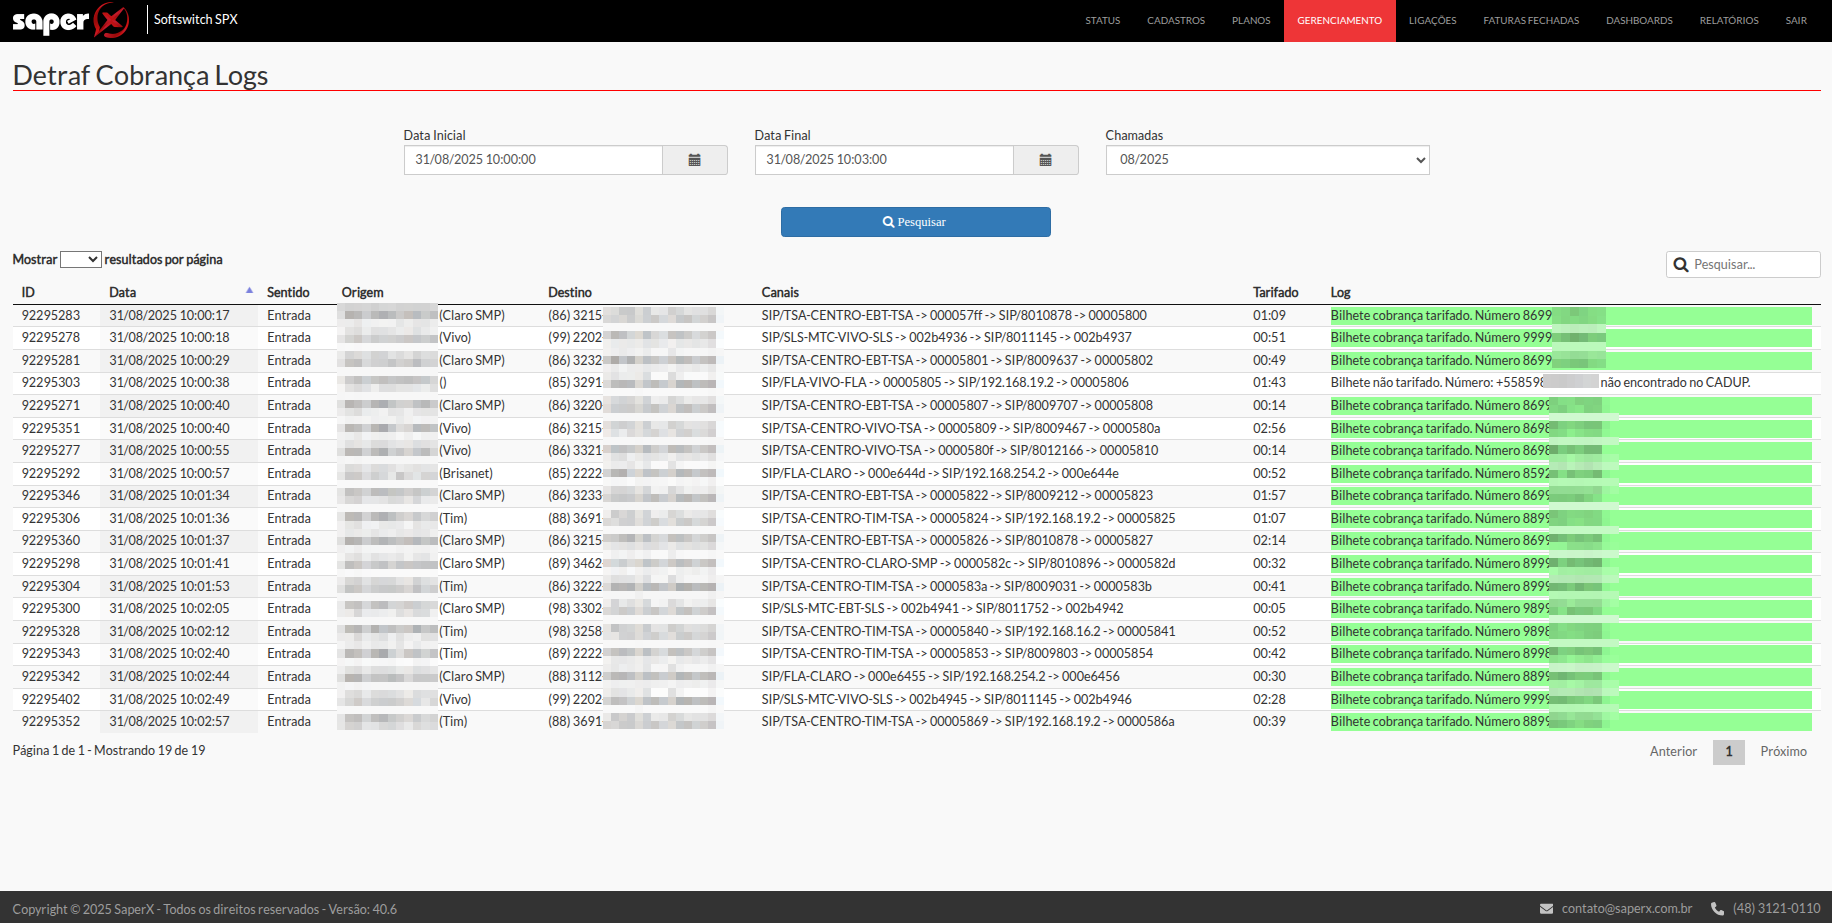Click the Próximo pagination link
The height and width of the screenshot is (923, 1832).
pyautogui.click(x=1783, y=752)
